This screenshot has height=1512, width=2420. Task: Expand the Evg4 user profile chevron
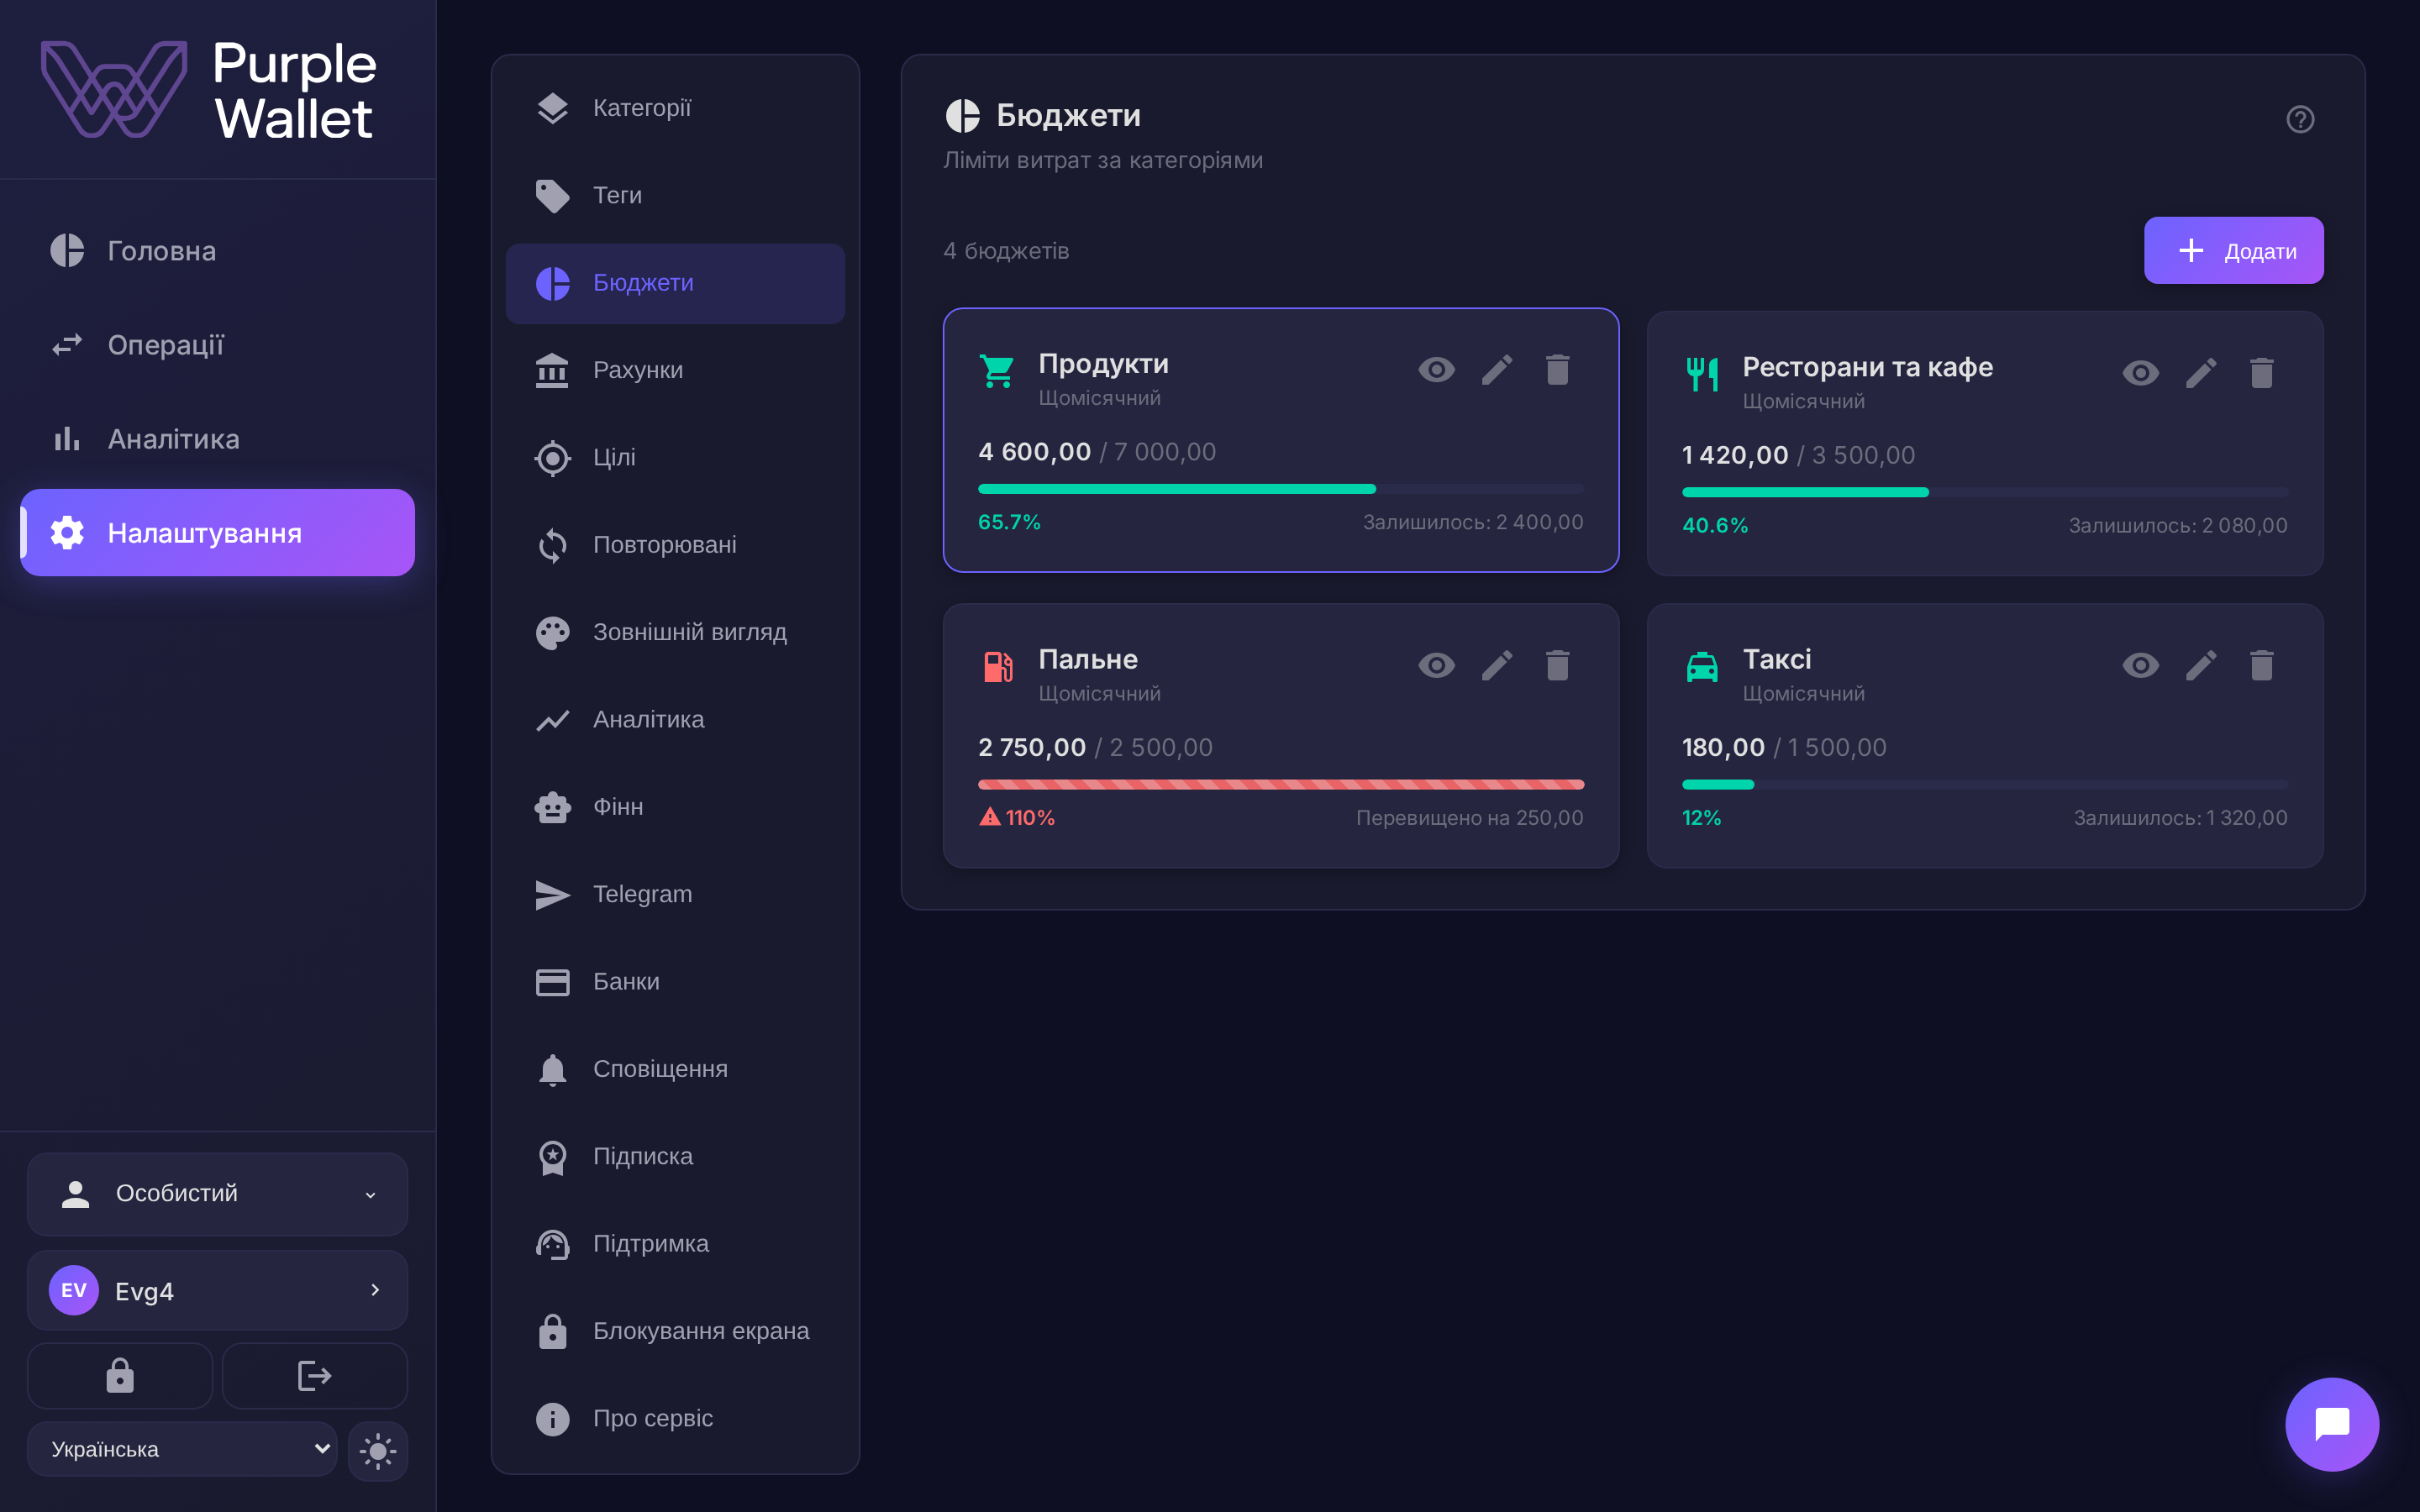[x=375, y=1290]
